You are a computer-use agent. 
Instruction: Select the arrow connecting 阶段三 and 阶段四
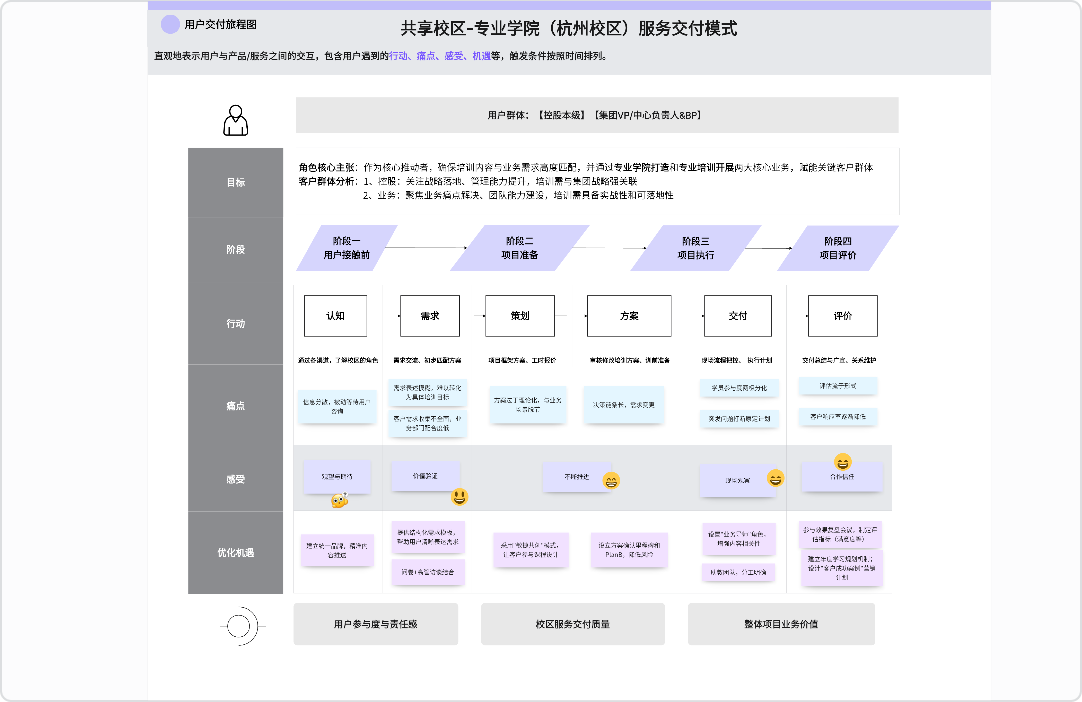[769, 248]
